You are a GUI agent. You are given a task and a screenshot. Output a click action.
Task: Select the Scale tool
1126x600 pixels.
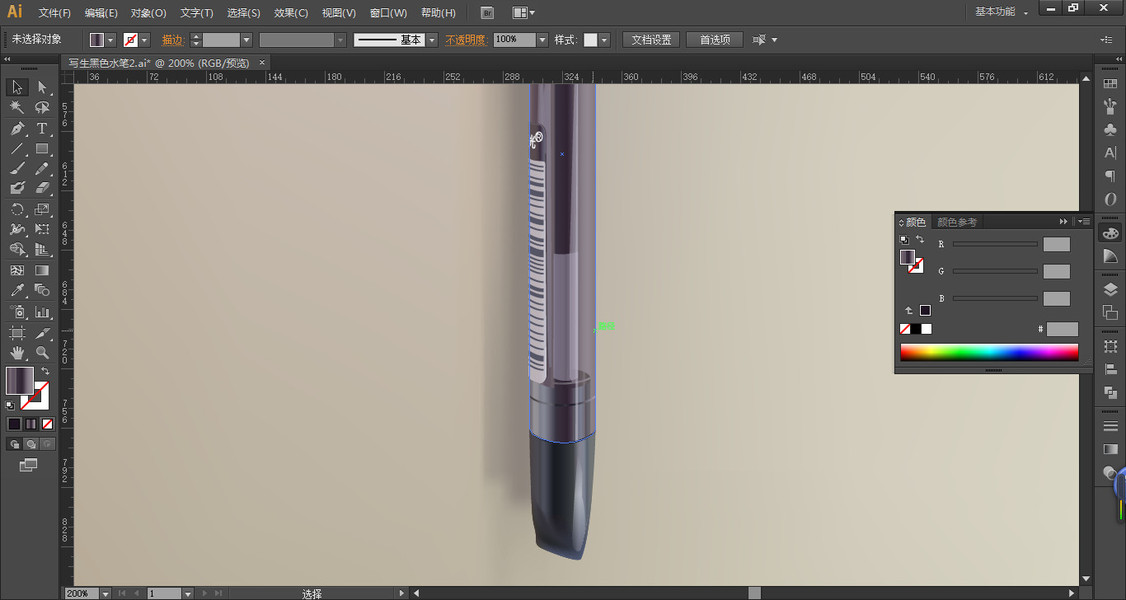(42, 210)
